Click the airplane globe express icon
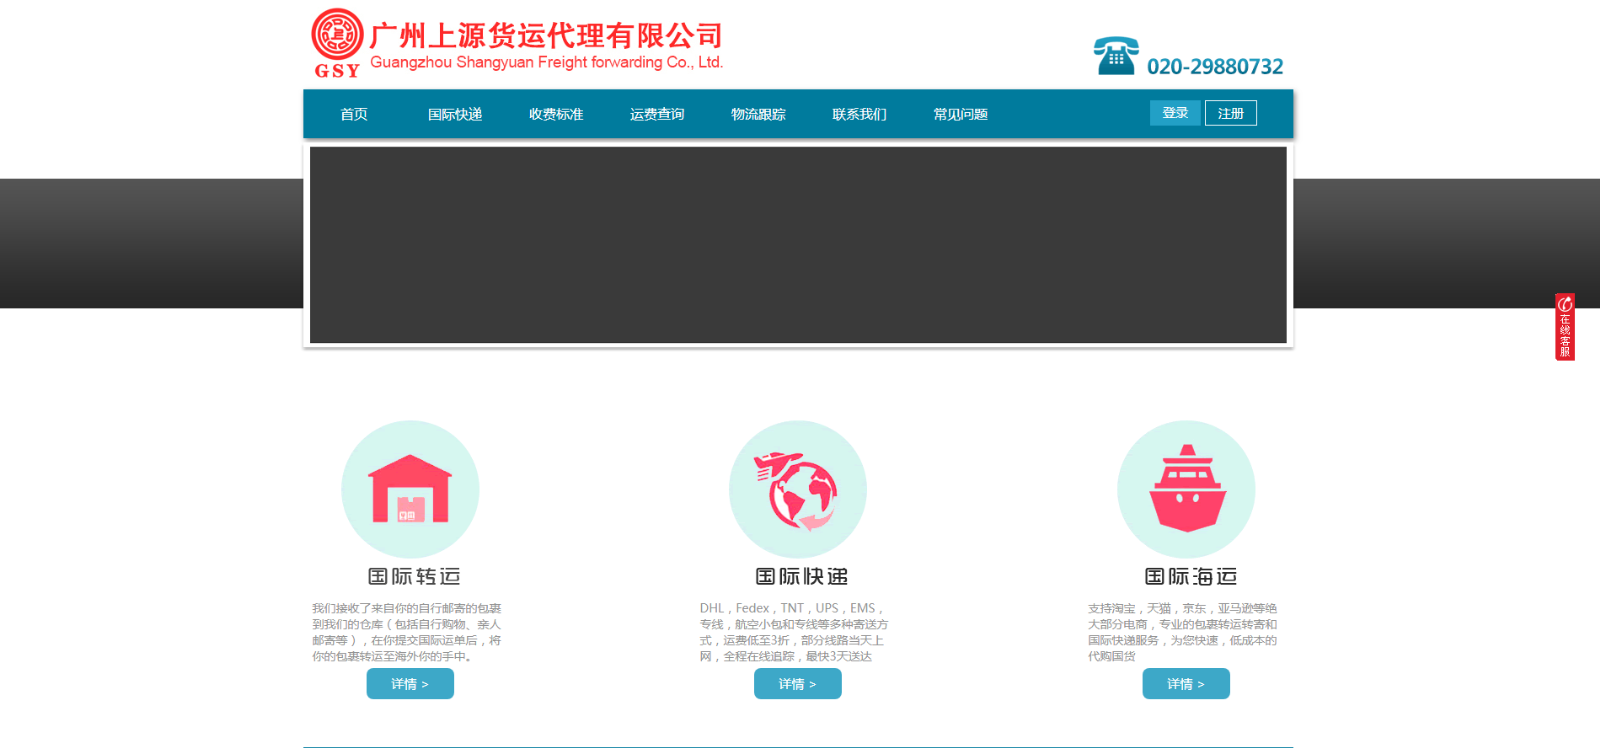The image size is (1600, 748). click(797, 490)
